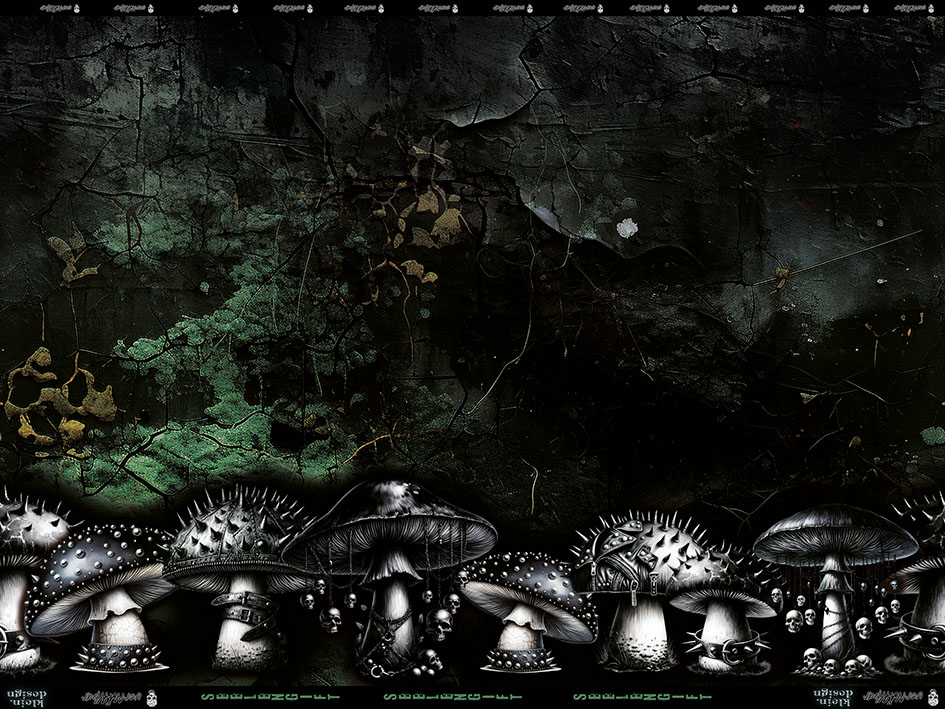The width and height of the screenshot is (945, 709).
Task: Click the large central mushroom cap
Action: (x=395, y=520)
